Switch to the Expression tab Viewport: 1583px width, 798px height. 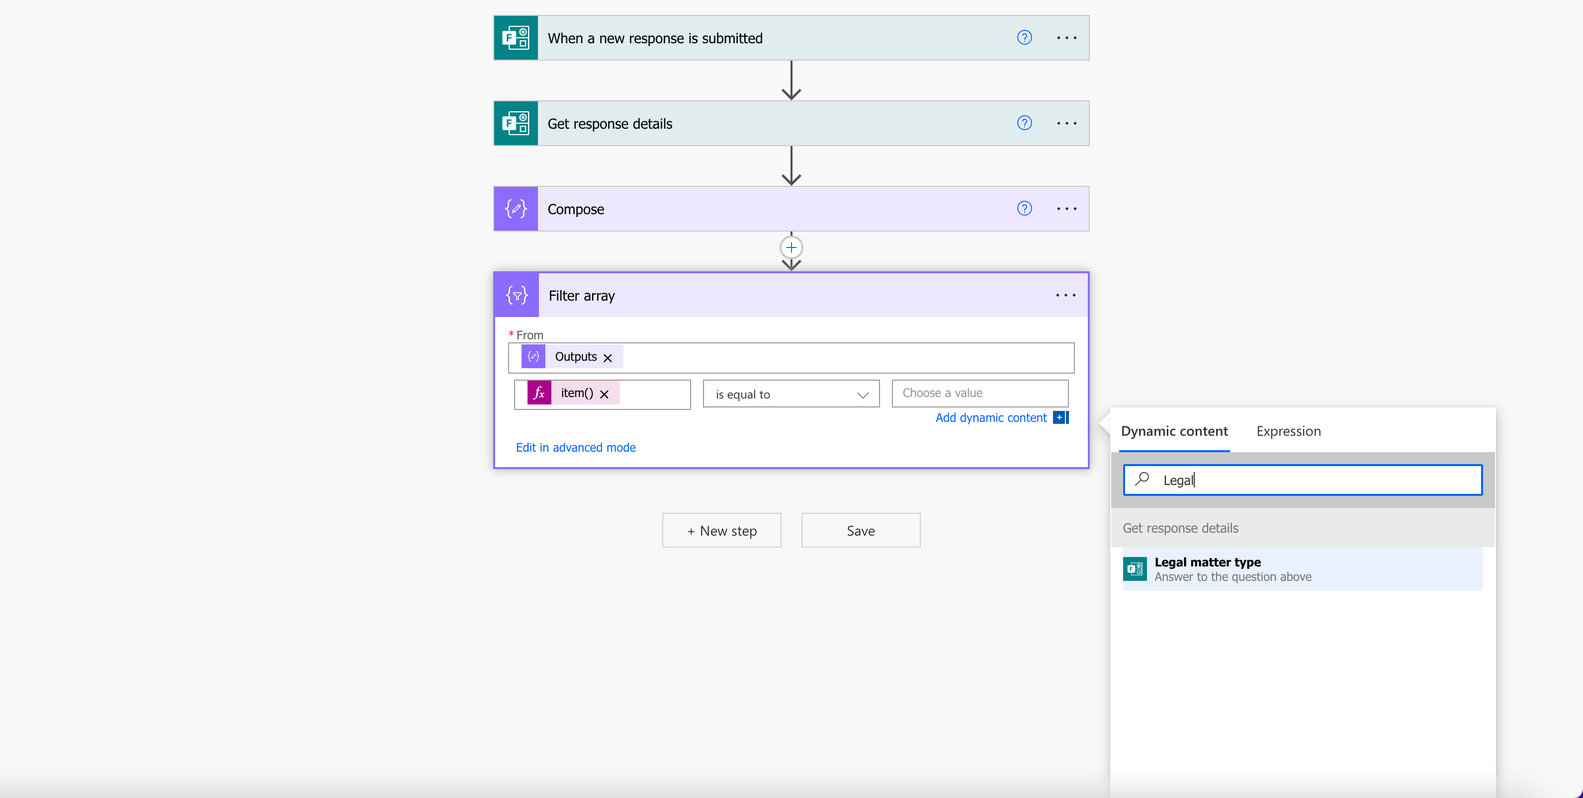point(1288,431)
